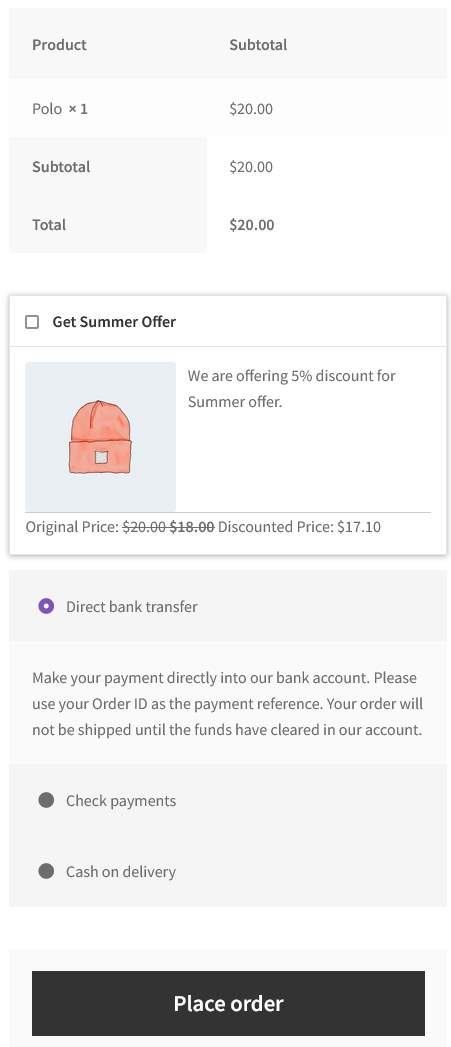This screenshot has height=1047, width=451.
Task: Select the Direct bank transfer radio button
Action: 46,606
